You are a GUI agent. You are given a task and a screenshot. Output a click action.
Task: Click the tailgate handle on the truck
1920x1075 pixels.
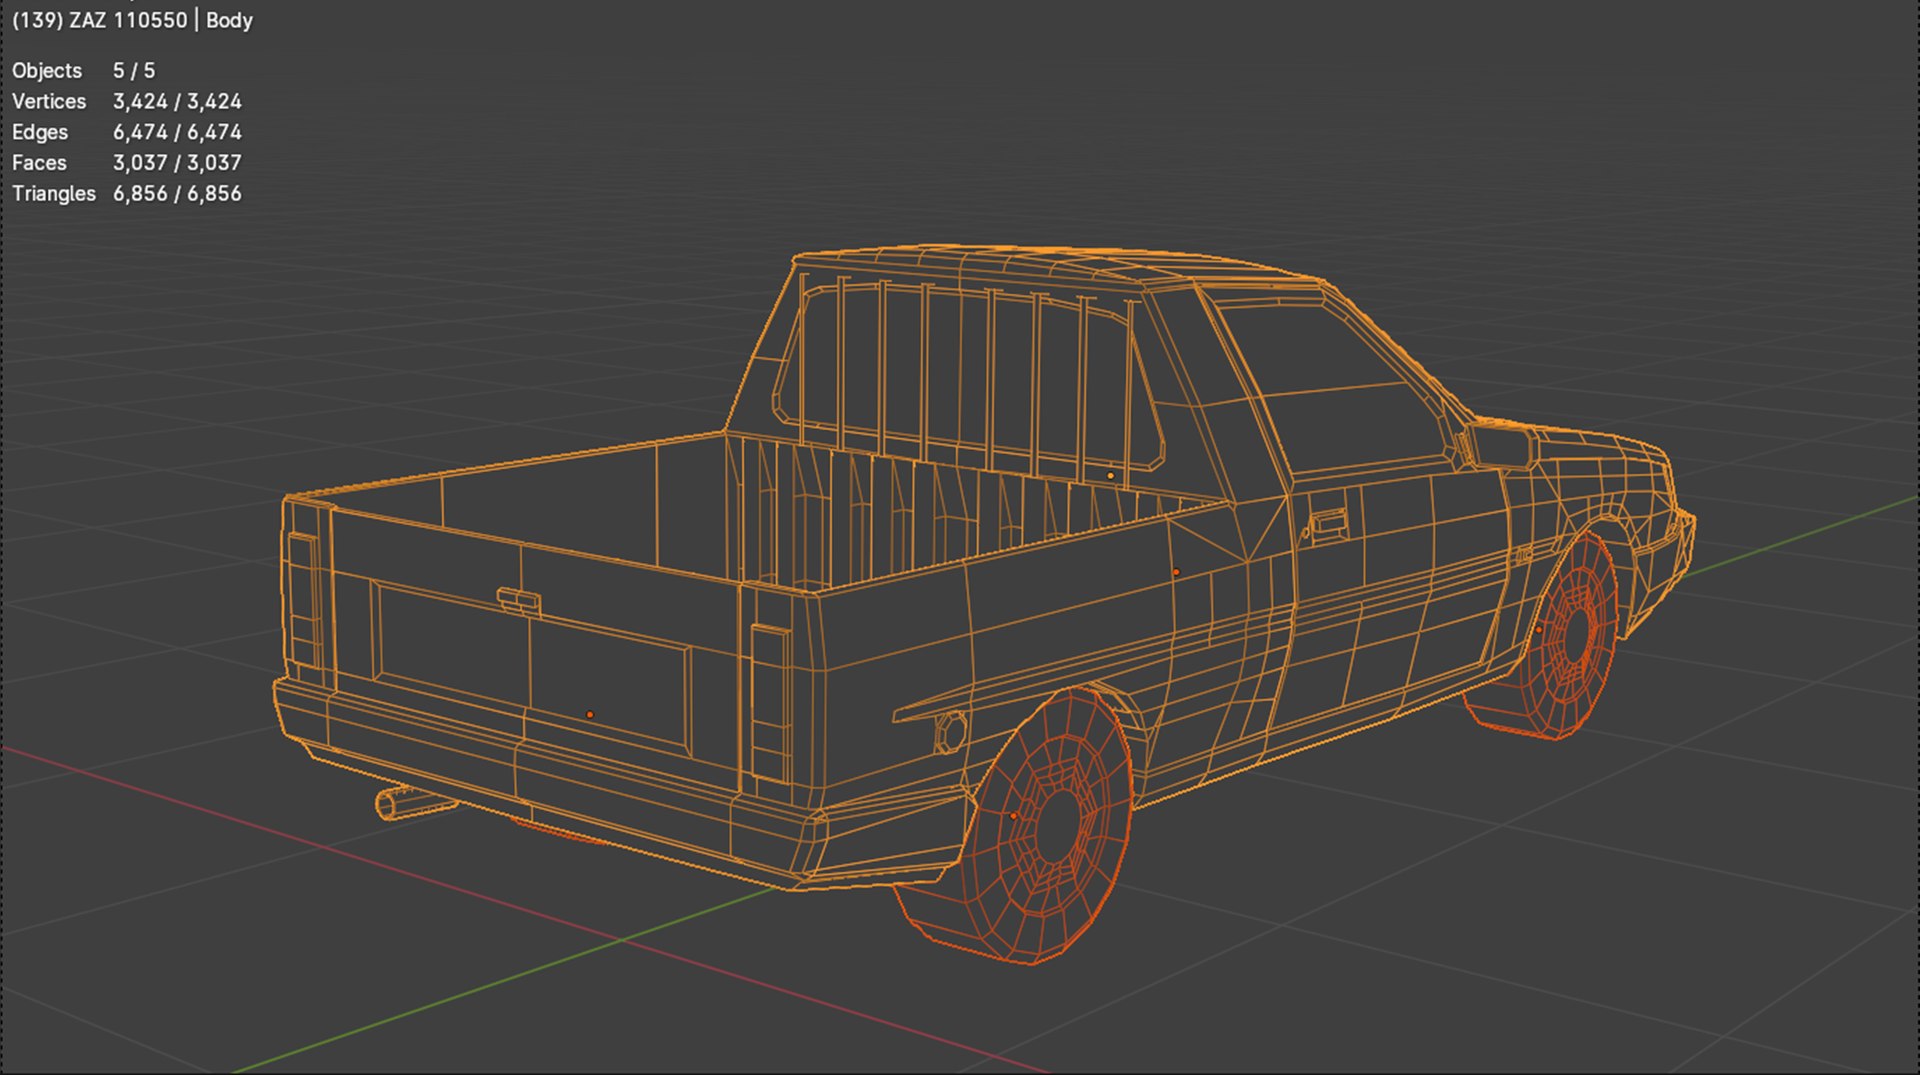coord(519,601)
